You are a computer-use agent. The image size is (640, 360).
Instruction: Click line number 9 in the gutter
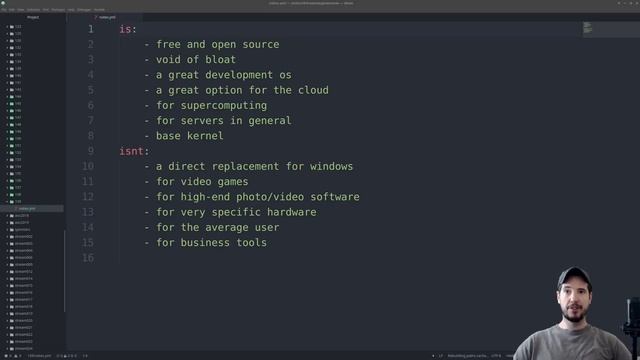[91, 151]
